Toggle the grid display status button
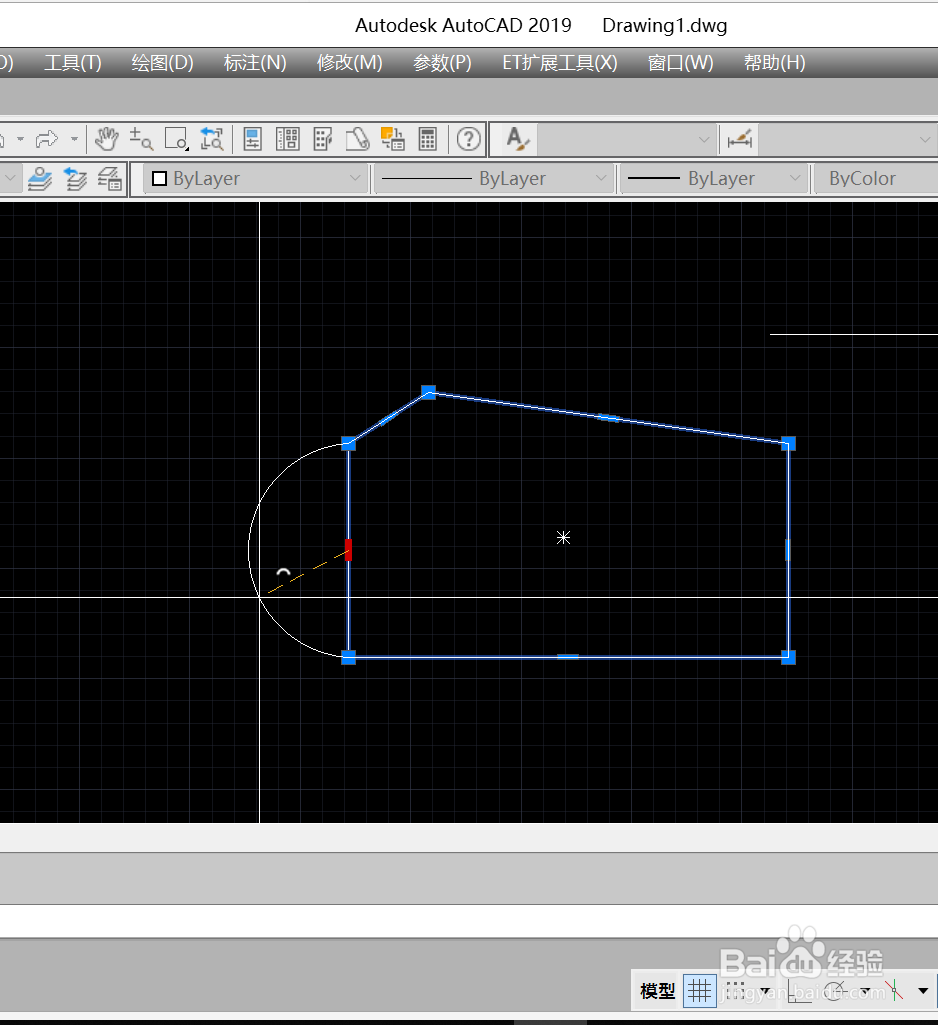 (699, 991)
